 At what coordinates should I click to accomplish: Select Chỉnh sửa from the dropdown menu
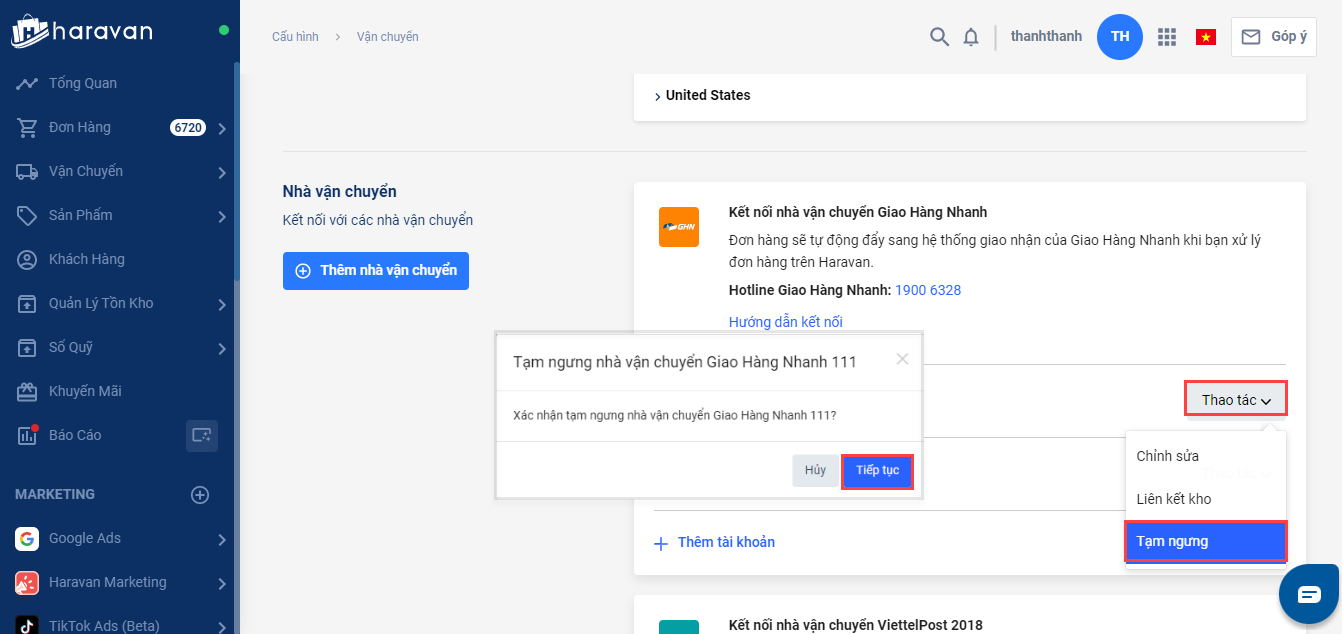1167,456
